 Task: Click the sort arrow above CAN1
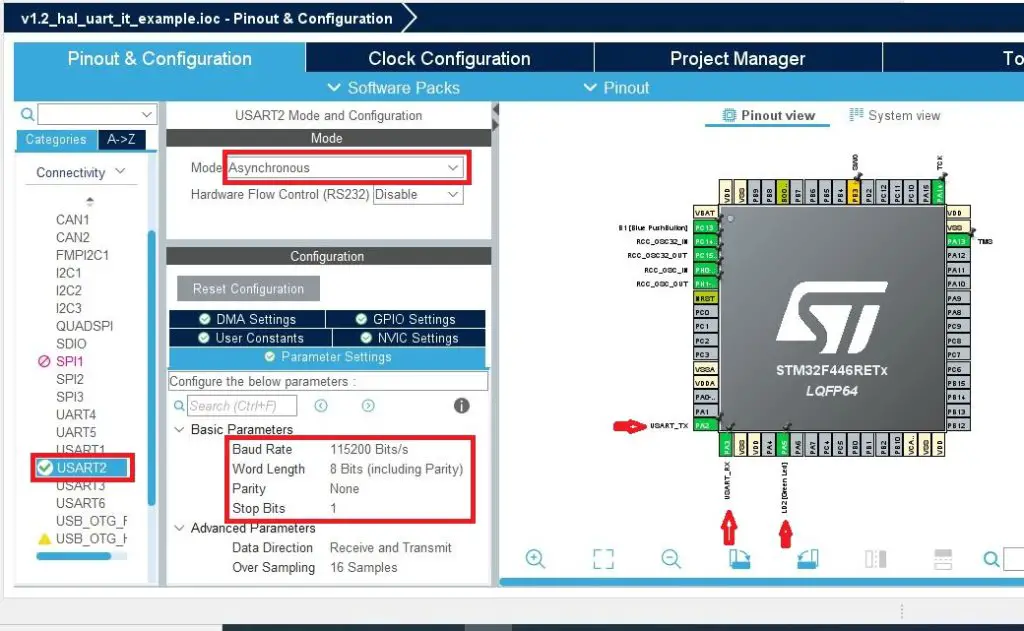pyautogui.click(x=90, y=201)
